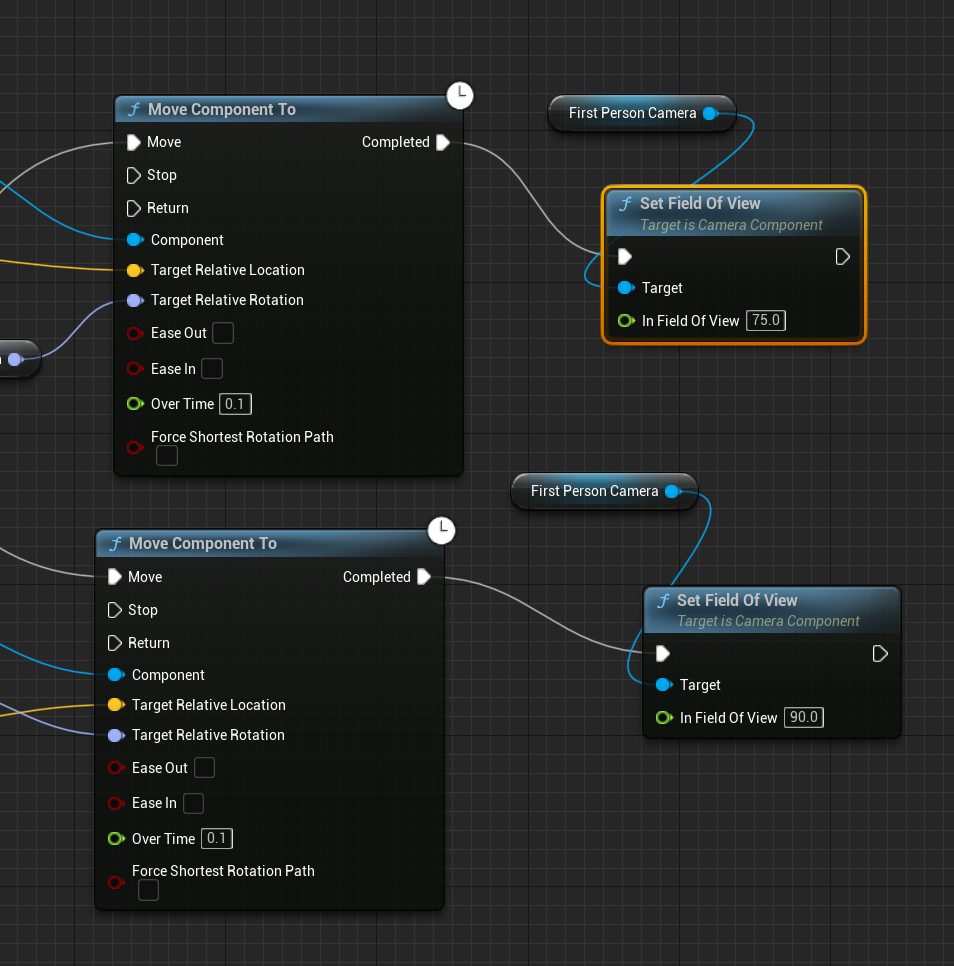This screenshot has height=966, width=954.
Task: Enable Ease Out checkbox on upper Move Component To
Action: coord(223,333)
